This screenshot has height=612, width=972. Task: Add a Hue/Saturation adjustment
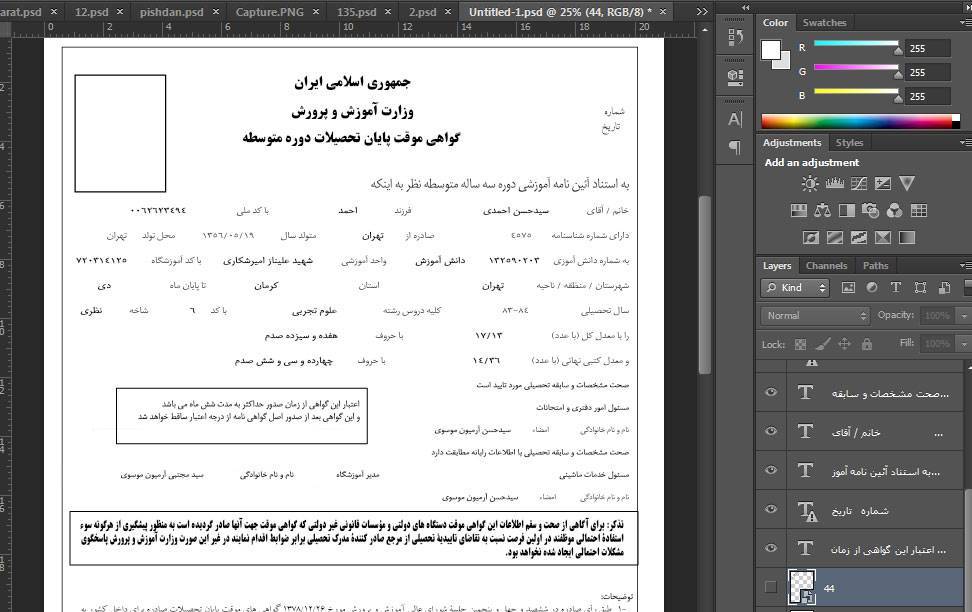point(798,211)
